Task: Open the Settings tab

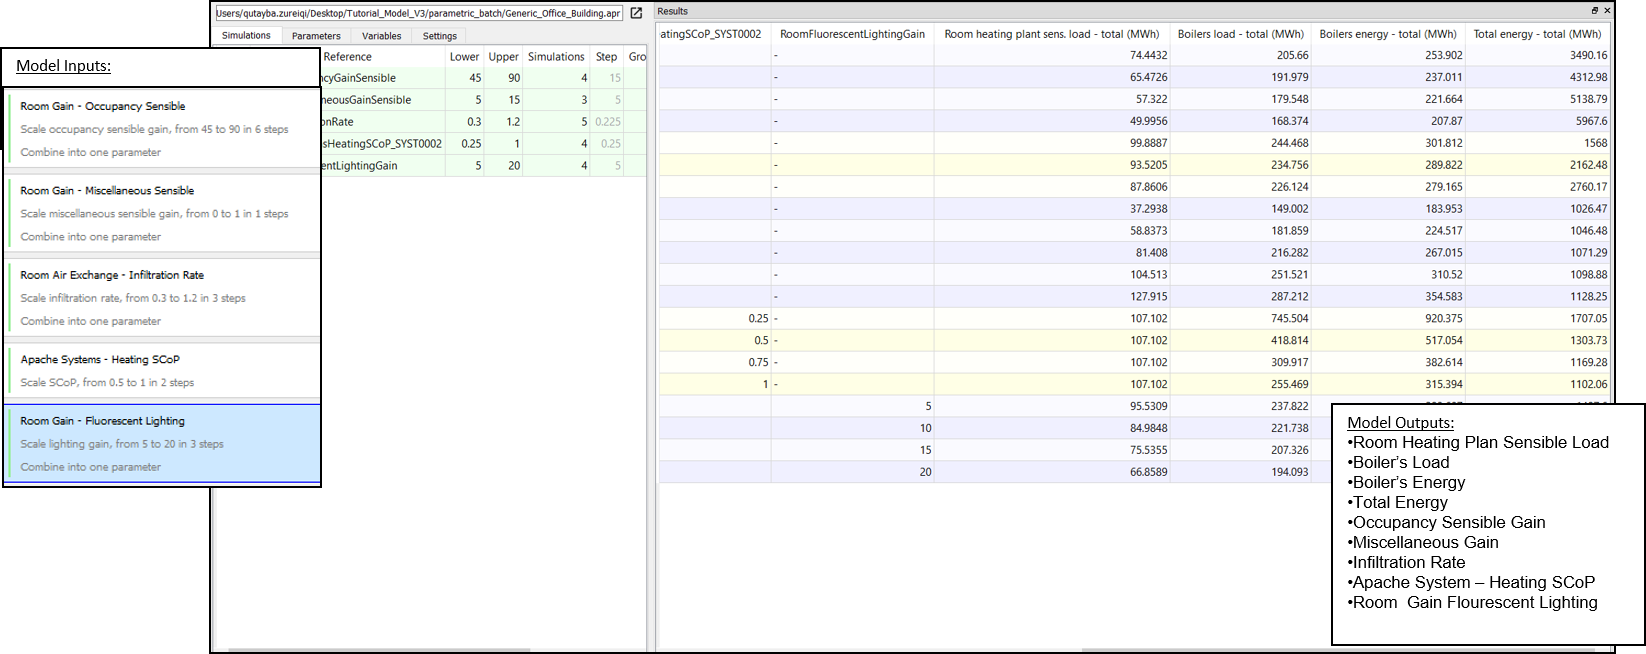Action: point(439,36)
